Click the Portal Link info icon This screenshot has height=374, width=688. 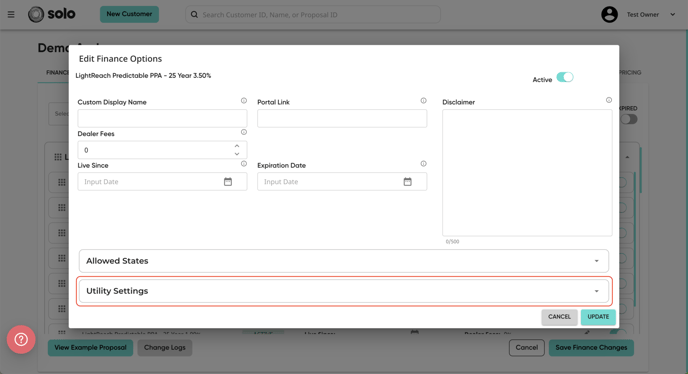(423, 101)
